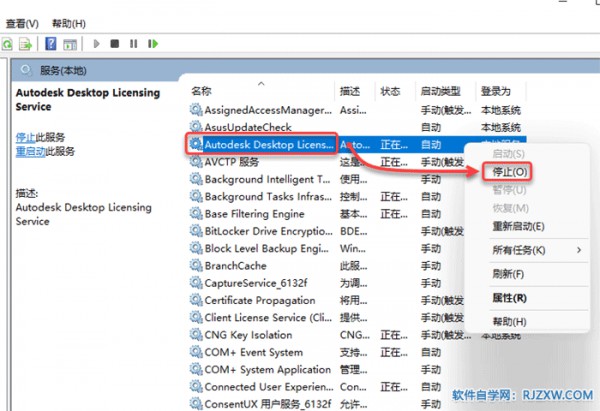600x411 pixels.
Task: Expand the 所有任务(K) submenu arrow
Action: (579, 250)
